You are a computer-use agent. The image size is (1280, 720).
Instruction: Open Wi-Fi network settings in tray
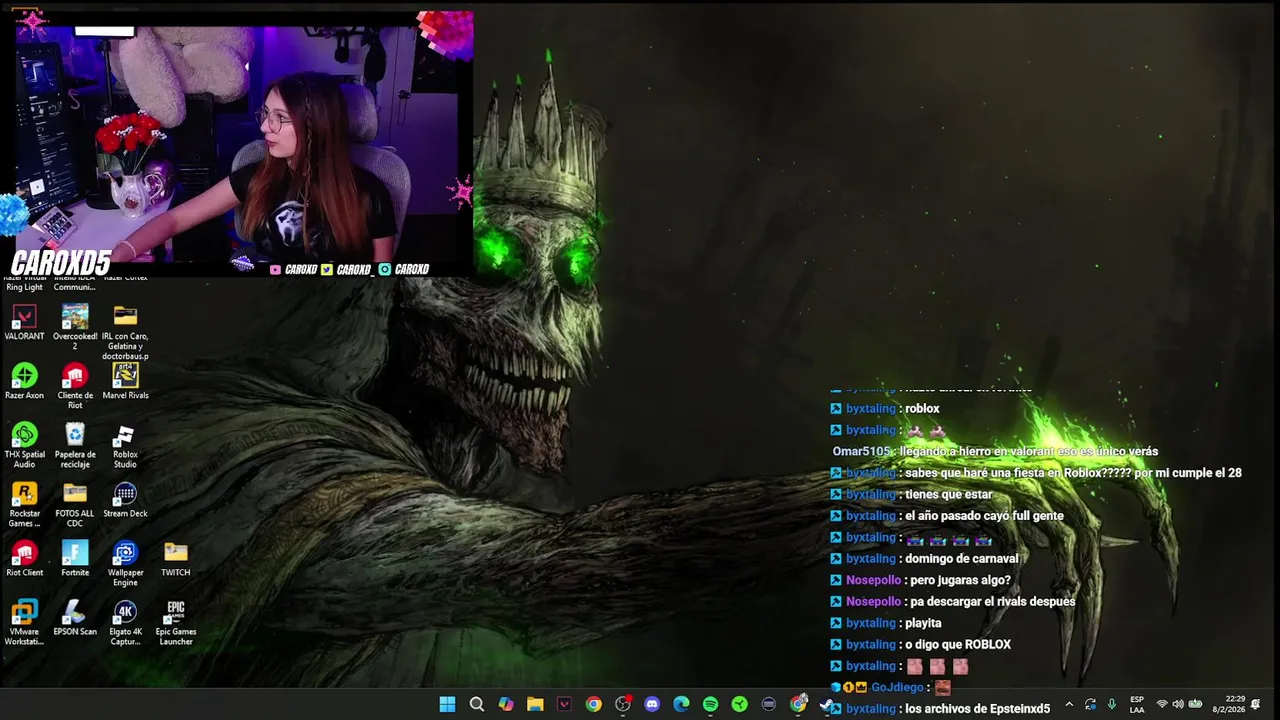coord(1162,704)
